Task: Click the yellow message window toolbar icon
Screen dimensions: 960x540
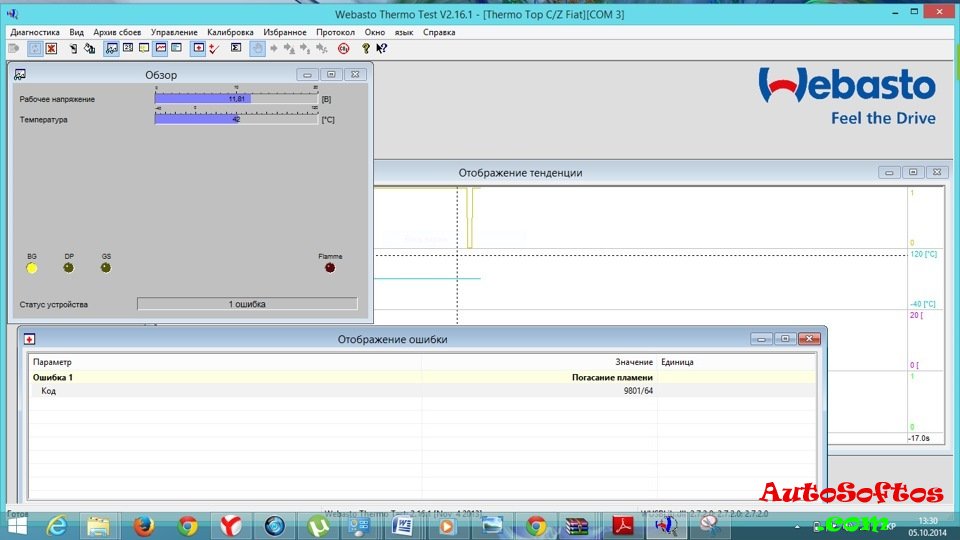Action: (x=144, y=48)
